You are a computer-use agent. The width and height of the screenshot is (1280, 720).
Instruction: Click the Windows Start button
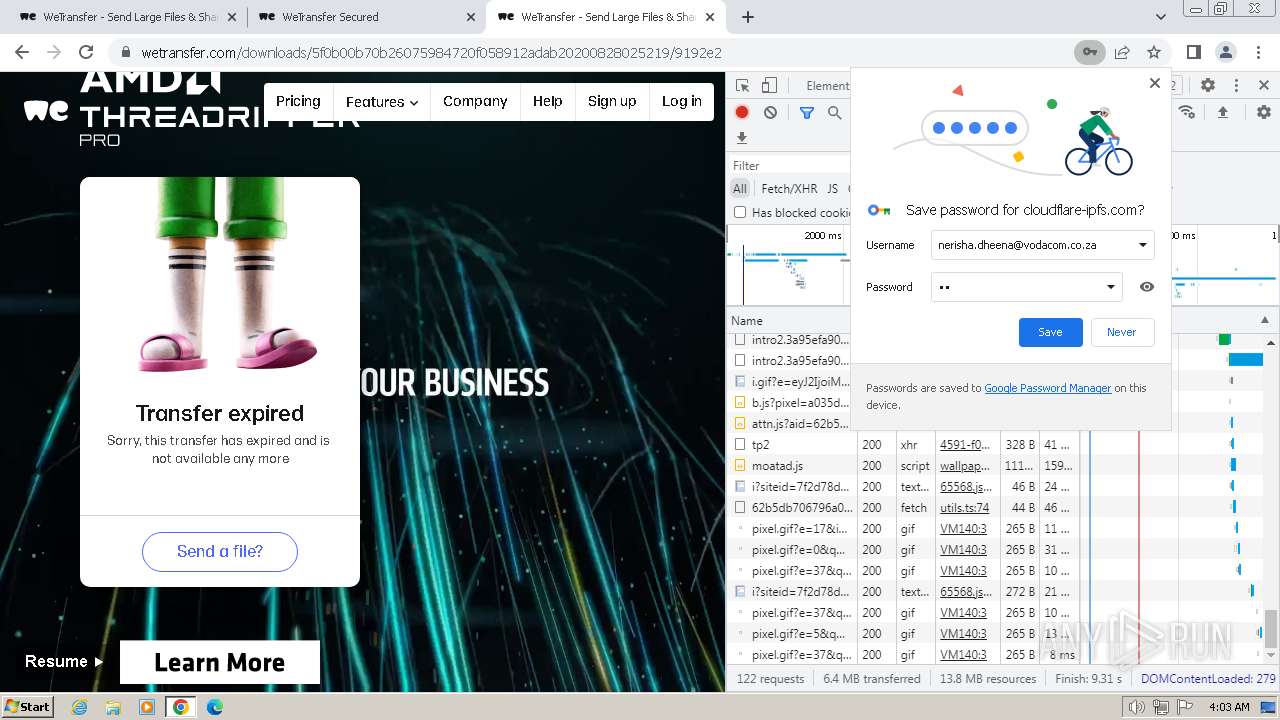click(28, 707)
